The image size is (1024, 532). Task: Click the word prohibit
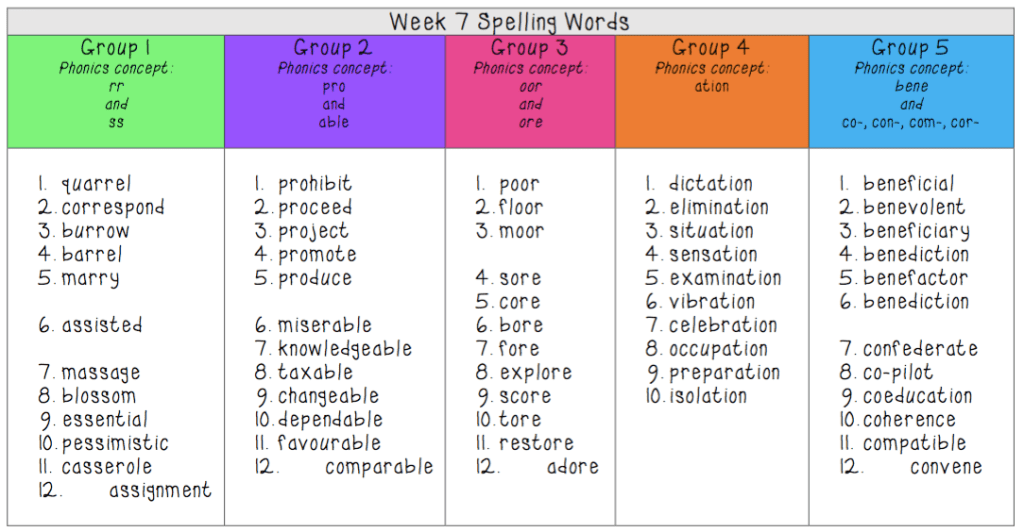[x=315, y=184]
